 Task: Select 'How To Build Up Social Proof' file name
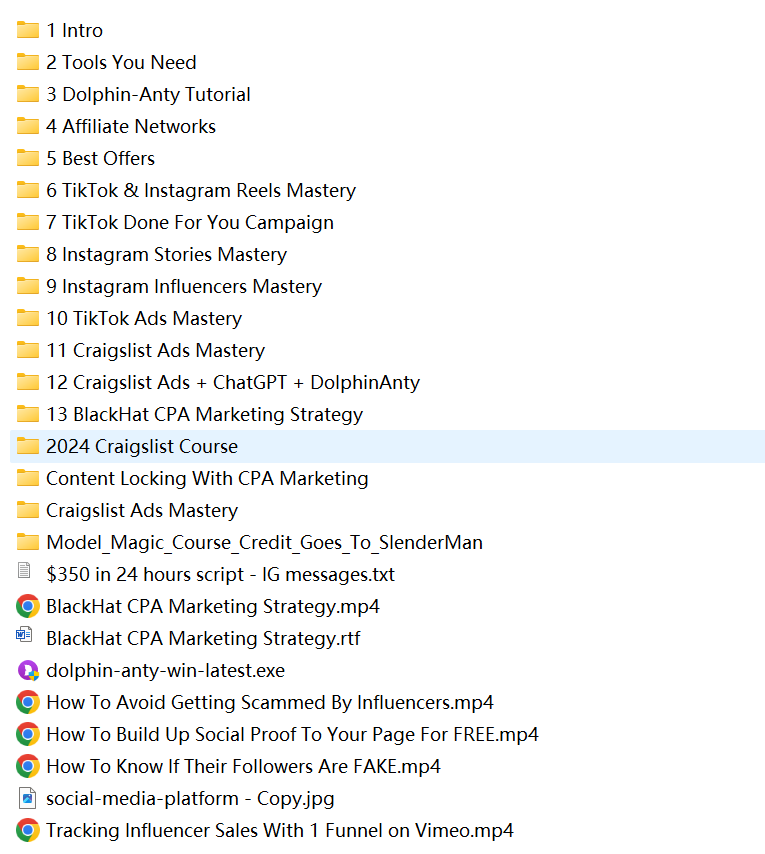[292, 735]
